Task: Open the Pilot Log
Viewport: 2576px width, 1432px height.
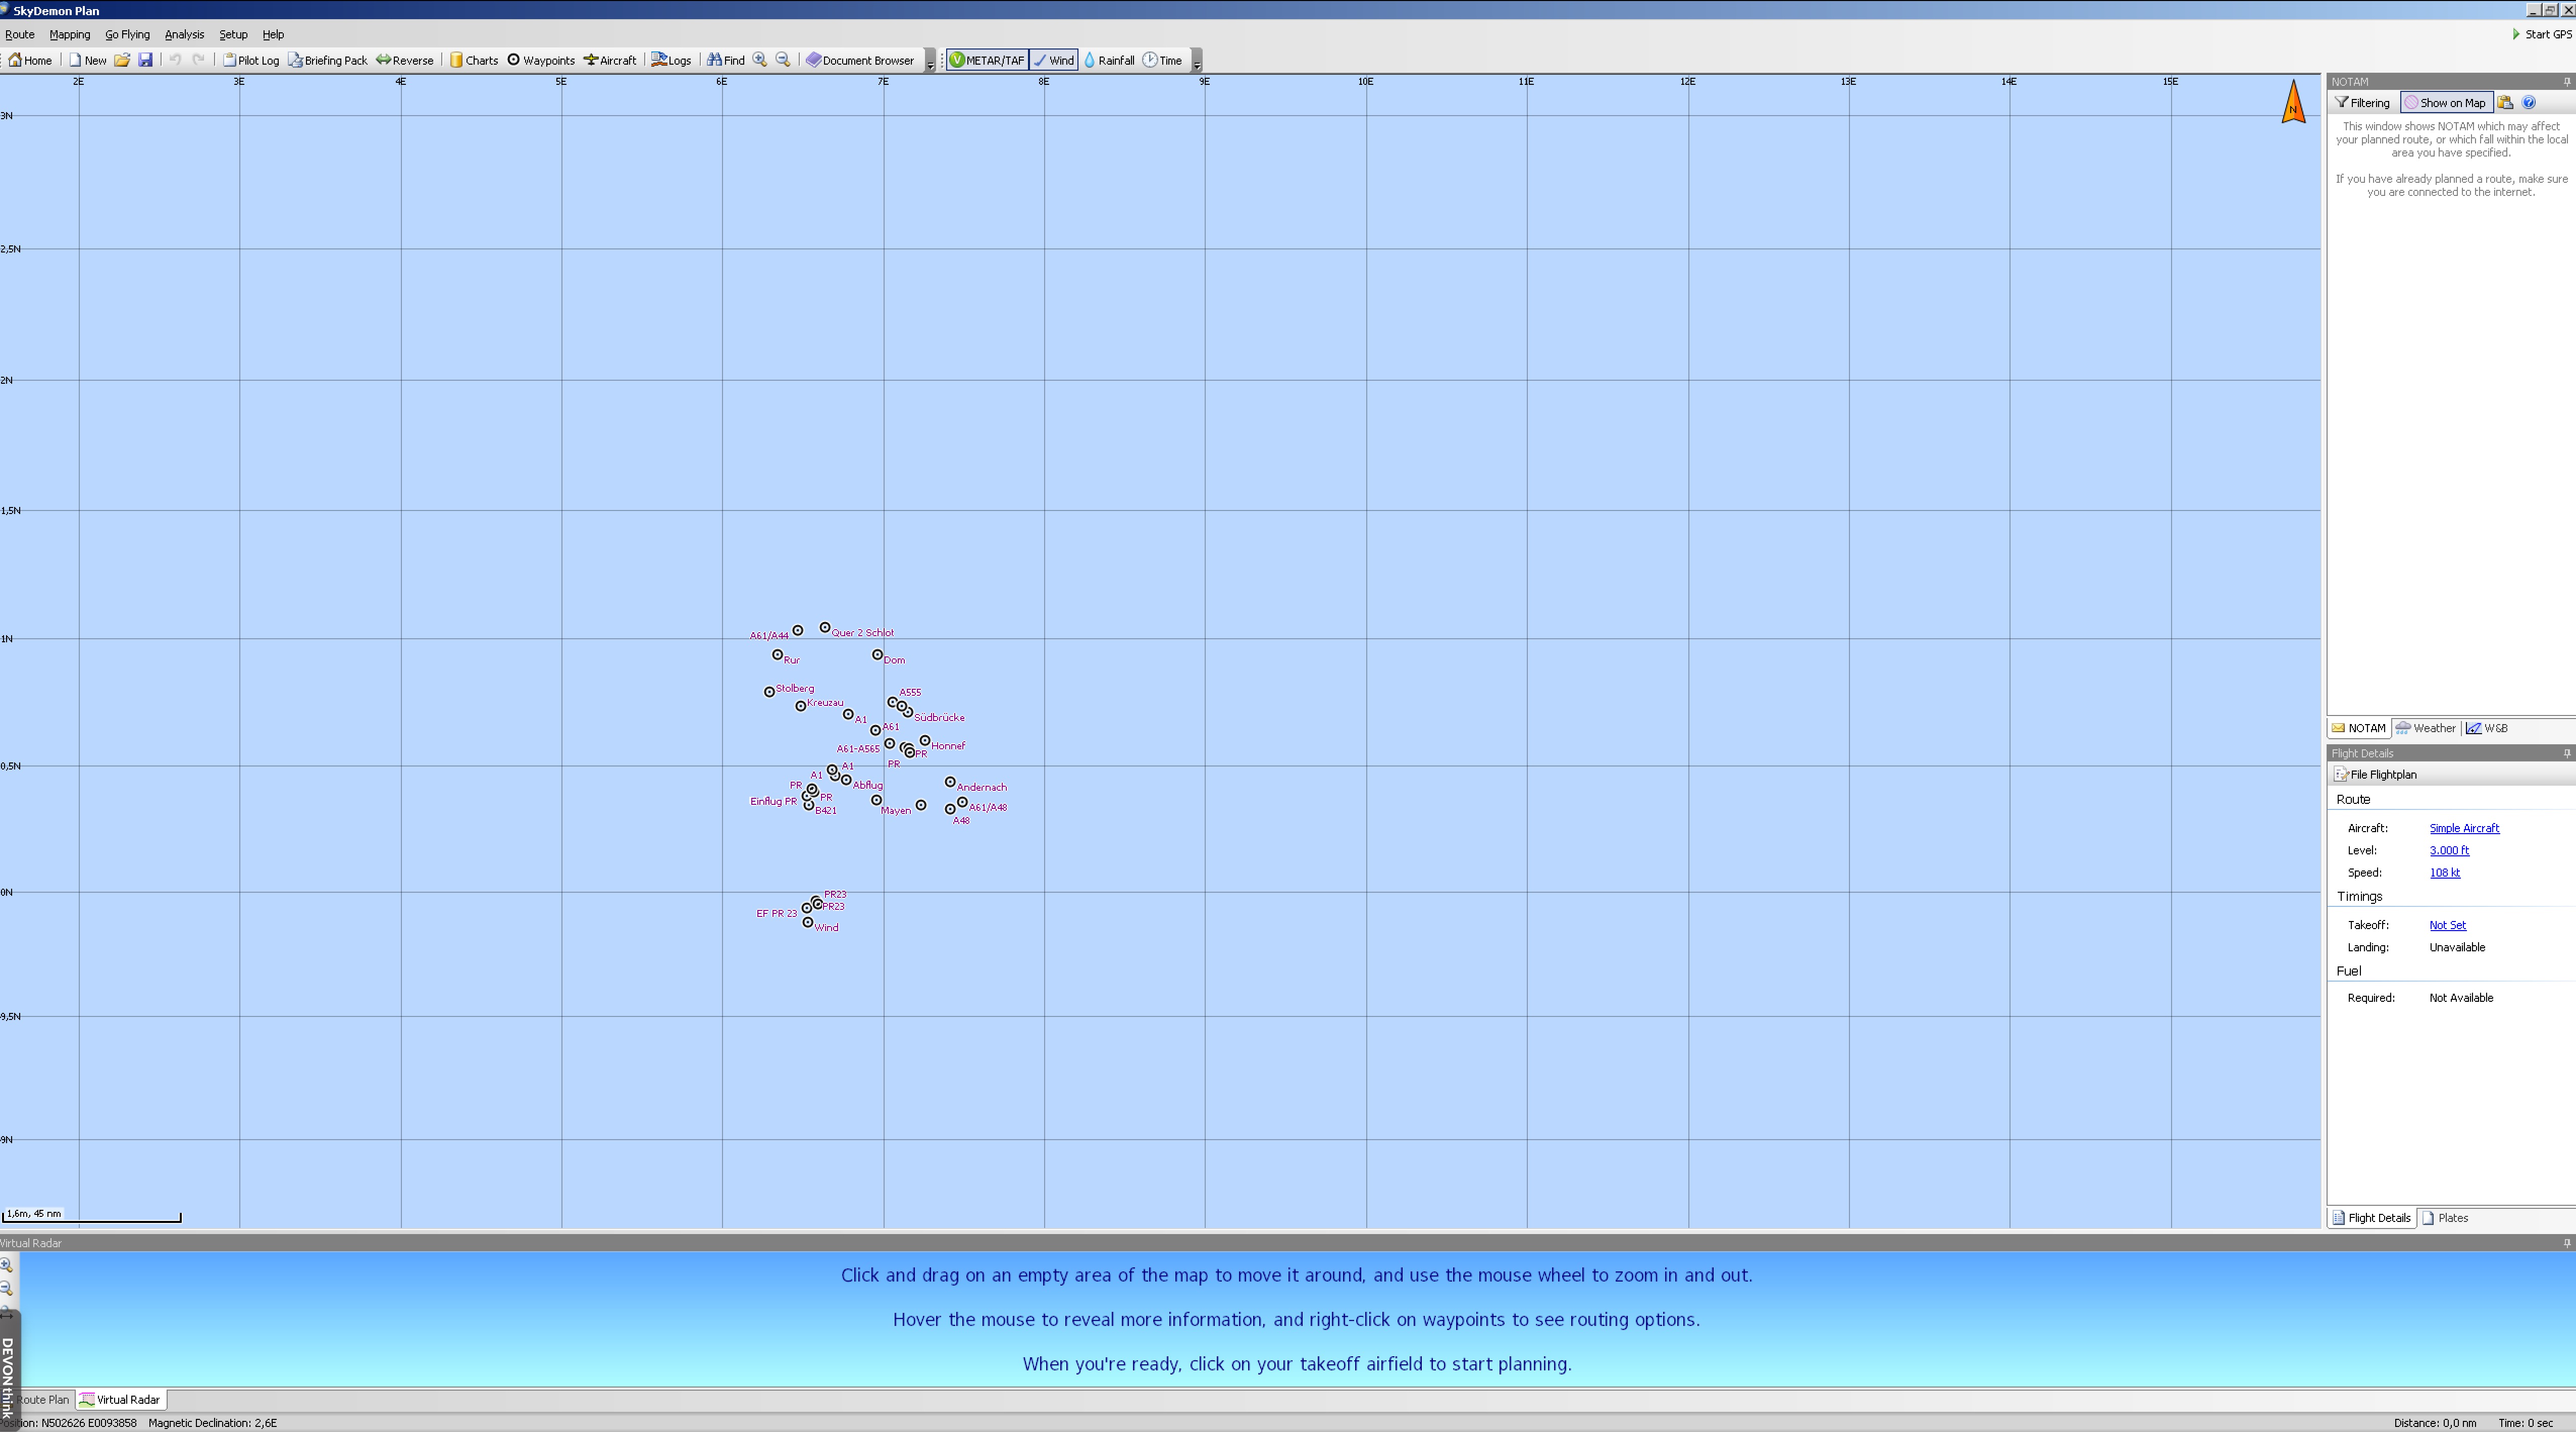Action: click(251, 60)
